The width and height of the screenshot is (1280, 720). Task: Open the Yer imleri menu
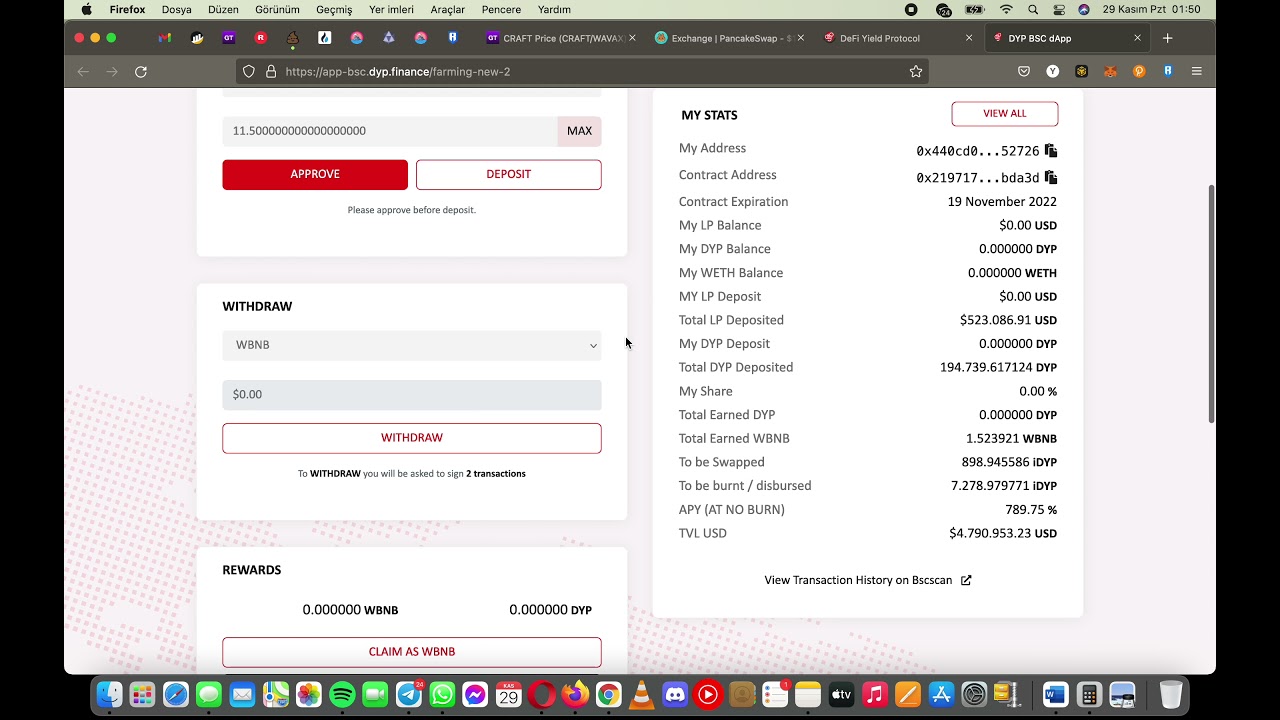[391, 9]
